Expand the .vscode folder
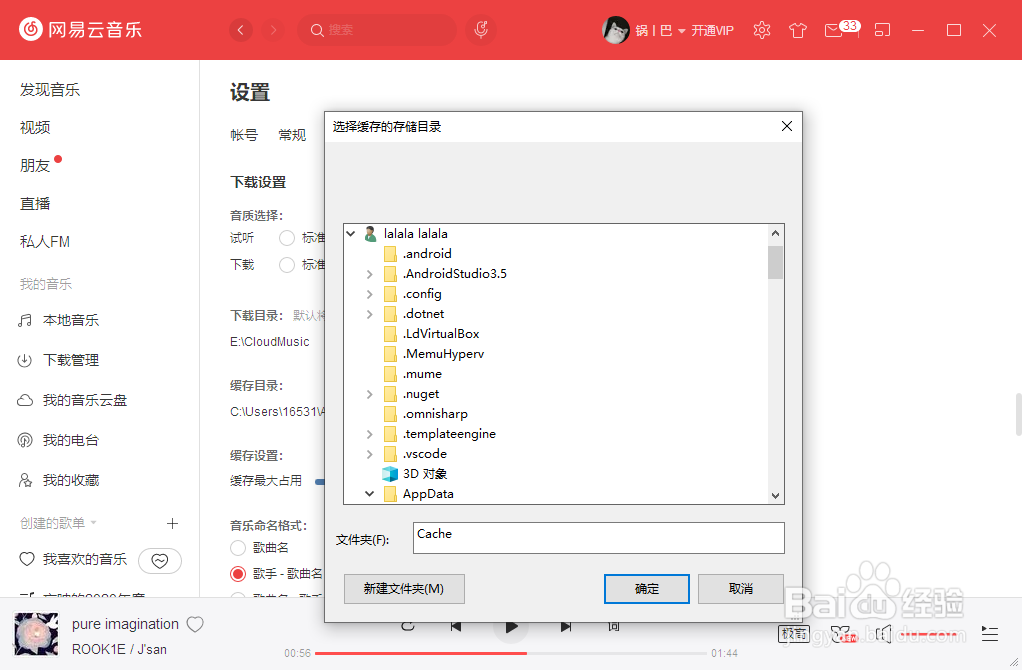 [370, 454]
